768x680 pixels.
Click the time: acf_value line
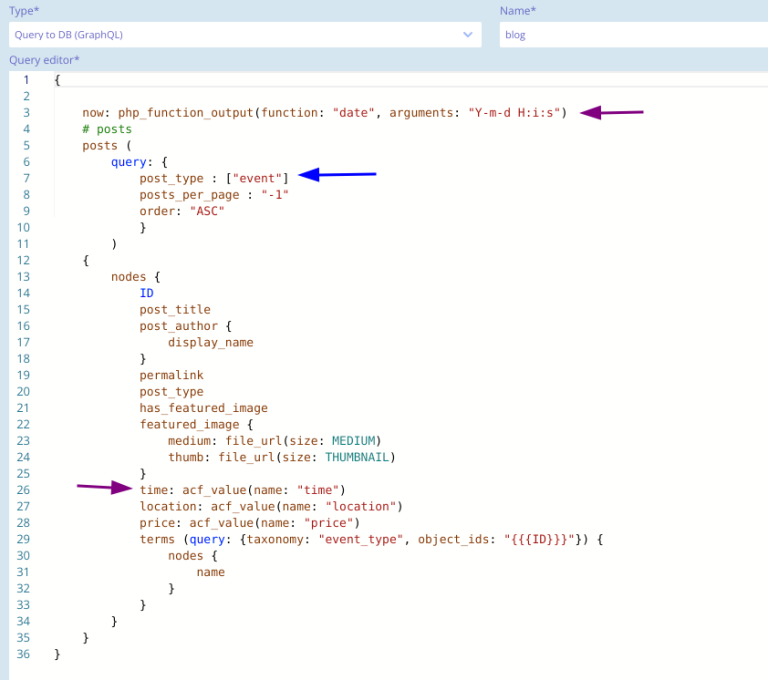(x=242, y=490)
